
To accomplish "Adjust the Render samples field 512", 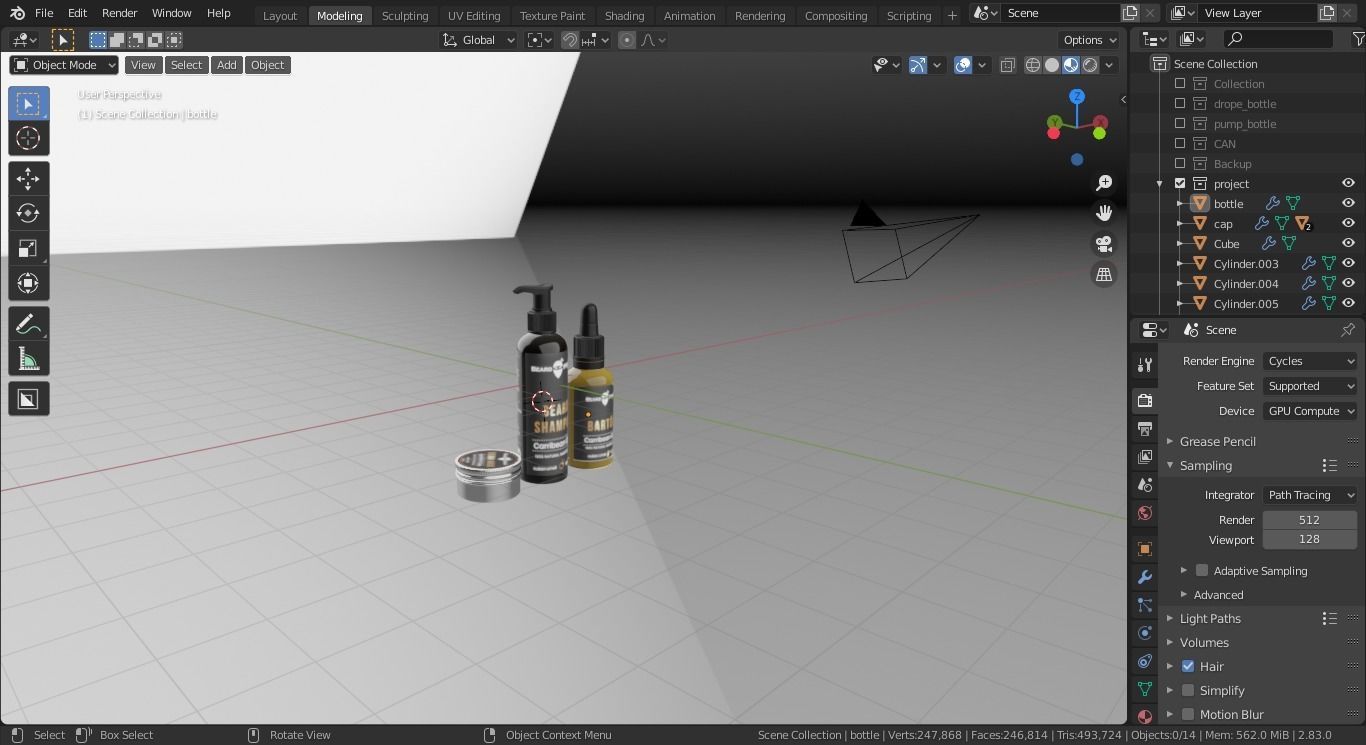I will click(1310, 520).
